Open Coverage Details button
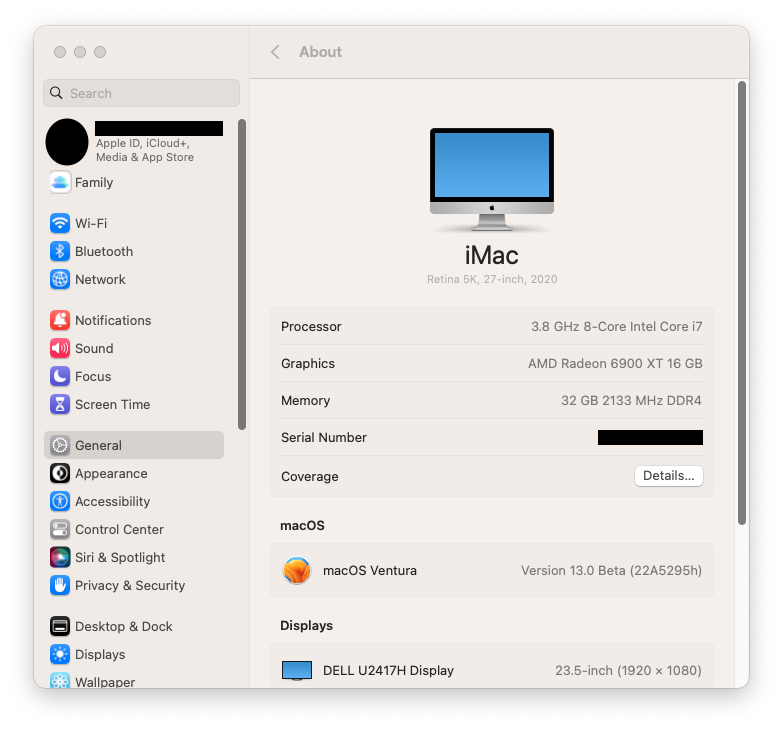The height and width of the screenshot is (730, 783). pos(669,476)
